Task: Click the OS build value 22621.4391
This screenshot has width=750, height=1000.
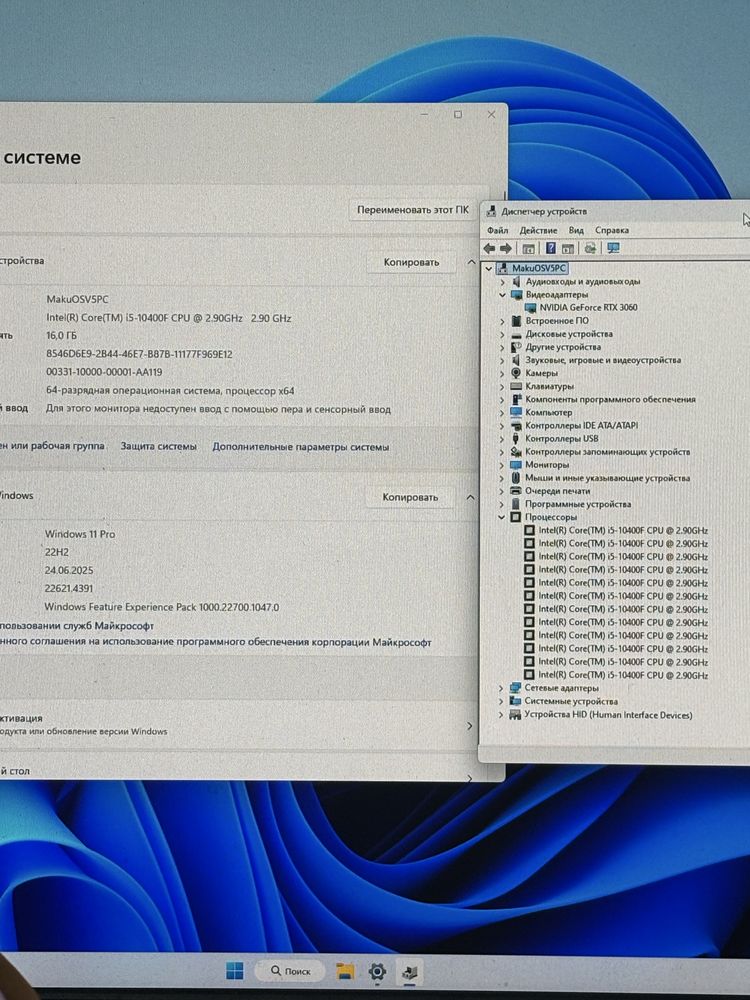Action: pyautogui.click(x=68, y=589)
